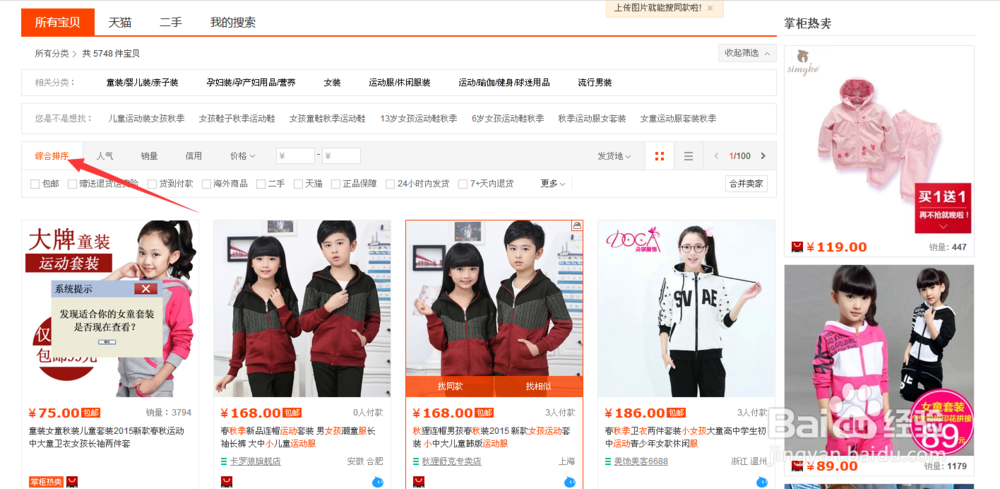Click the DOCA logo on fourth product
1000x489 pixels.
tap(633, 240)
